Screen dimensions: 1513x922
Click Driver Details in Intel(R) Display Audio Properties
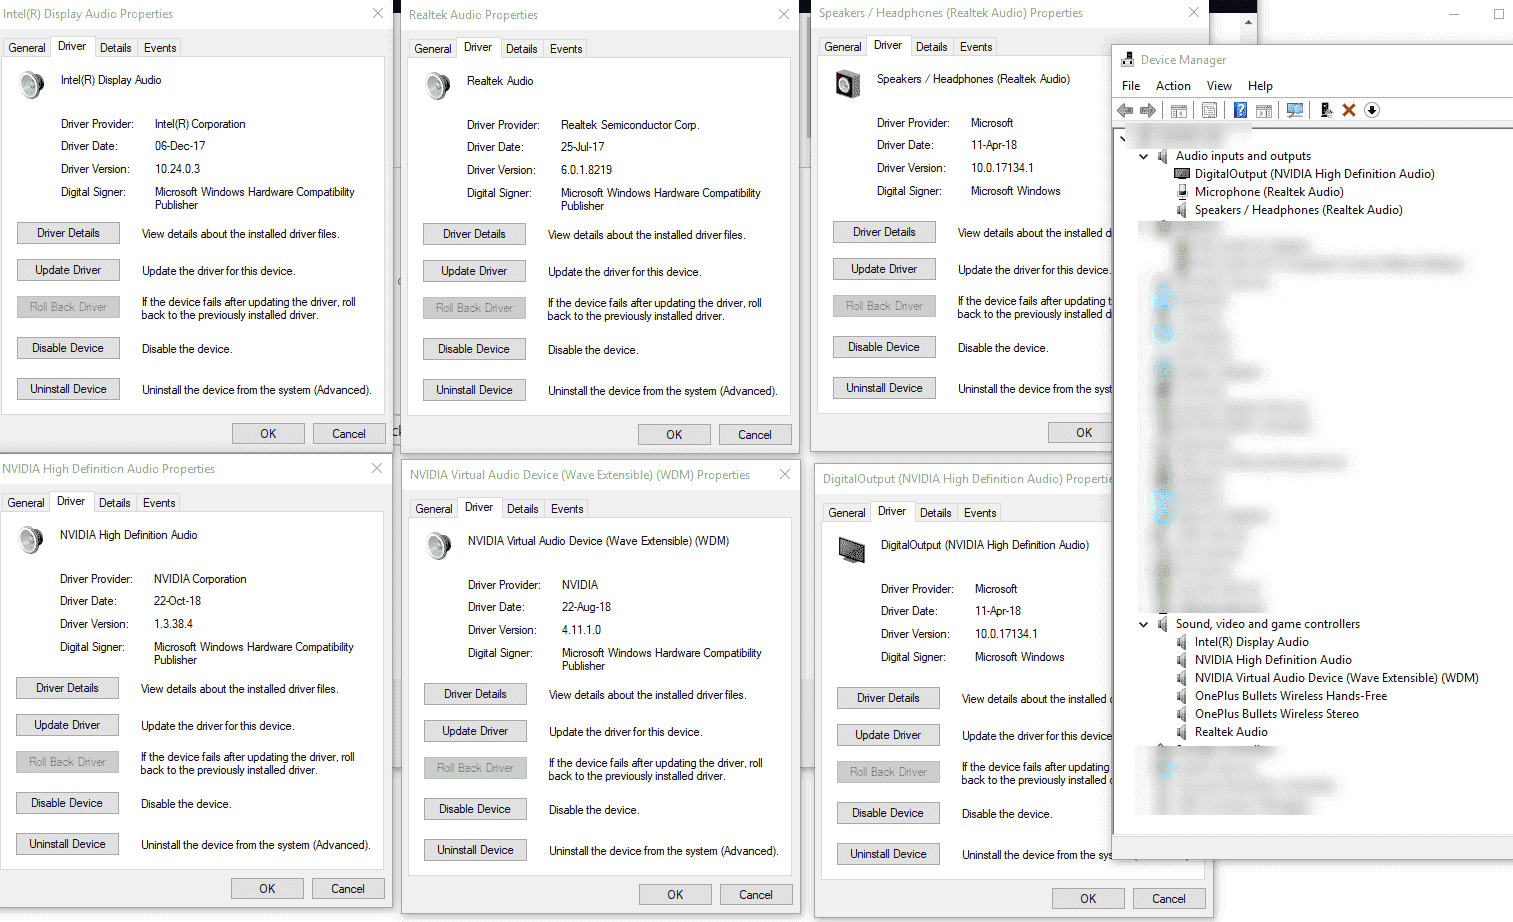click(x=68, y=233)
